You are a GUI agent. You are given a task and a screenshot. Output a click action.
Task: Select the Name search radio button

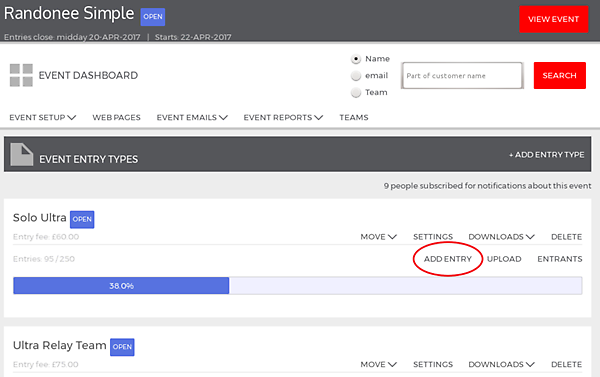tap(356, 59)
